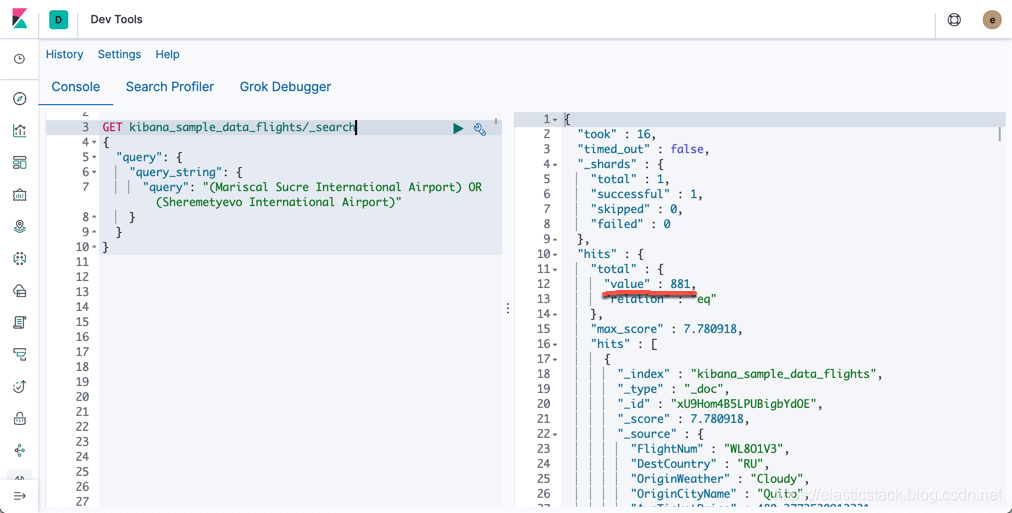This screenshot has height=513, width=1012.
Task: Expand the side navigation menu
Action: (x=19, y=496)
